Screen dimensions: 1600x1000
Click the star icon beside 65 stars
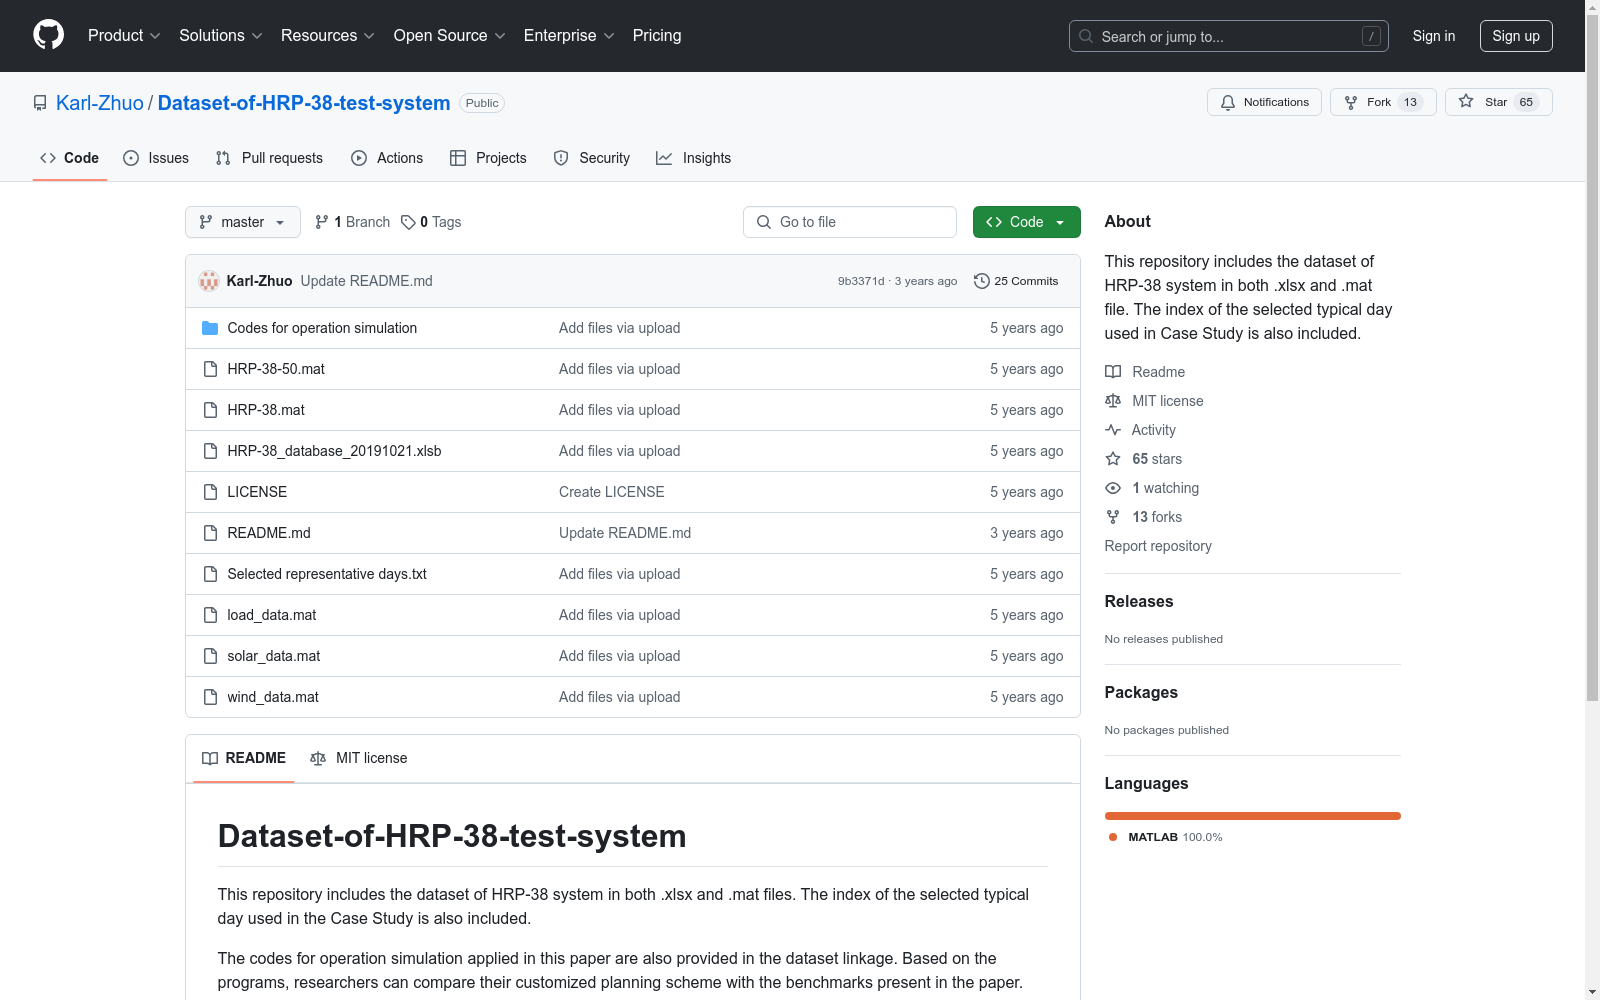pyautogui.click(x=1113, y=459)
